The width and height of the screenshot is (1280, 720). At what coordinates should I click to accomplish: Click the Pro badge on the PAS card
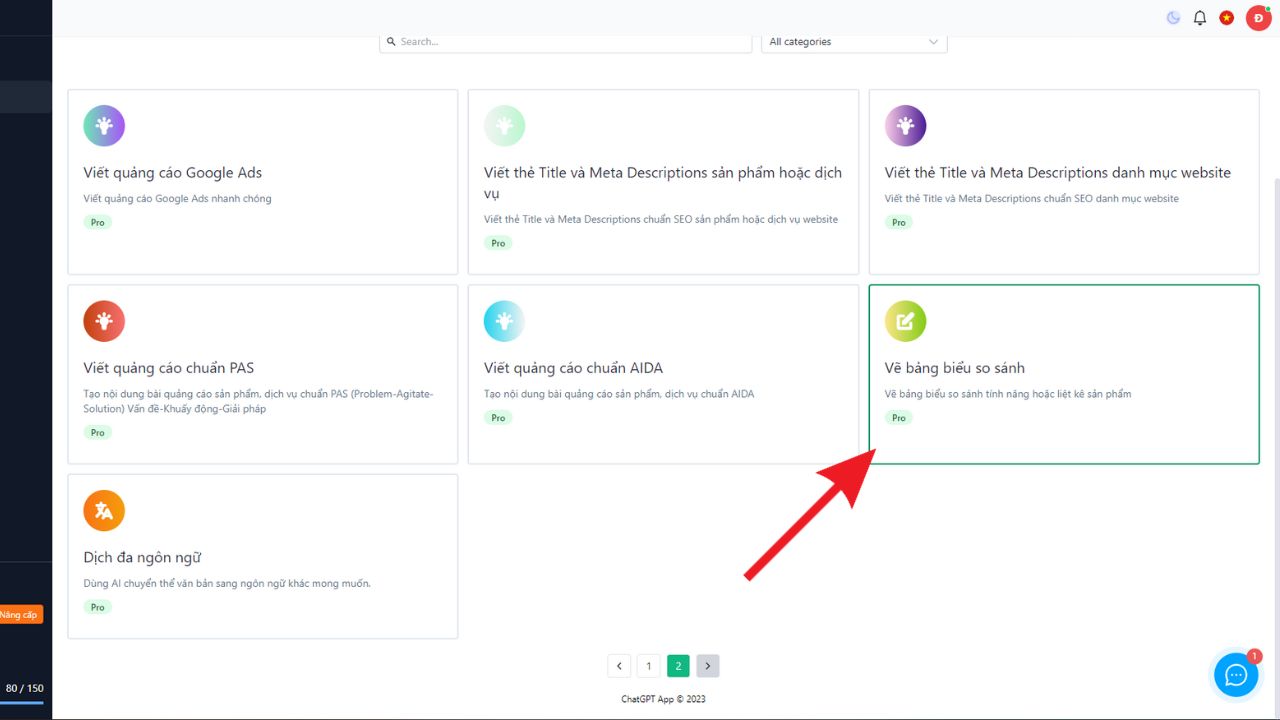point(98,433)
